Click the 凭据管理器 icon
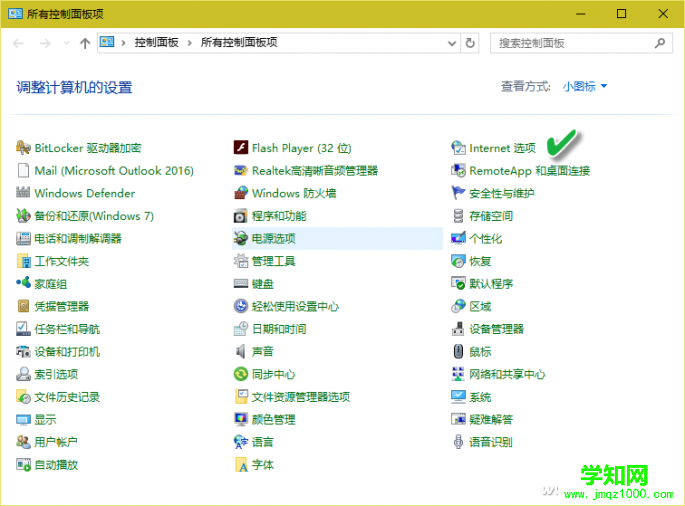685x506 pixels. (x=23, y=306)
